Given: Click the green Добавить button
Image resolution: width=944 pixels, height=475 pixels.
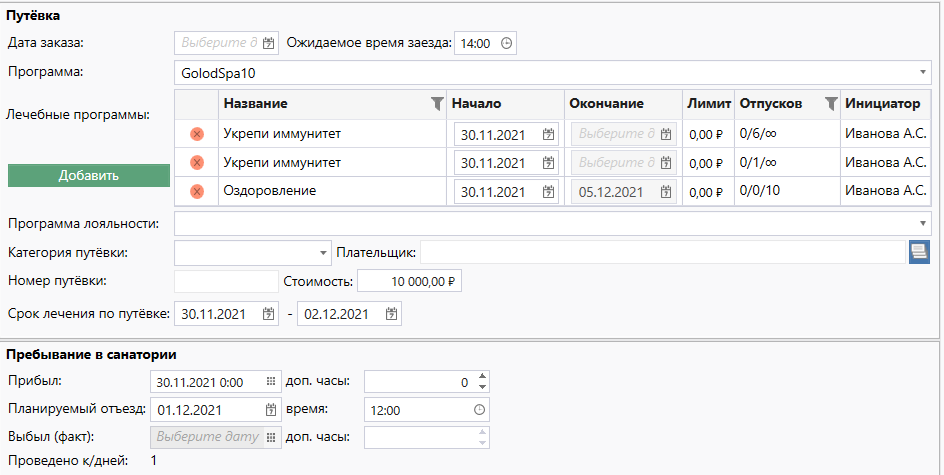Looking at the screenshot, I should (89, 175).
